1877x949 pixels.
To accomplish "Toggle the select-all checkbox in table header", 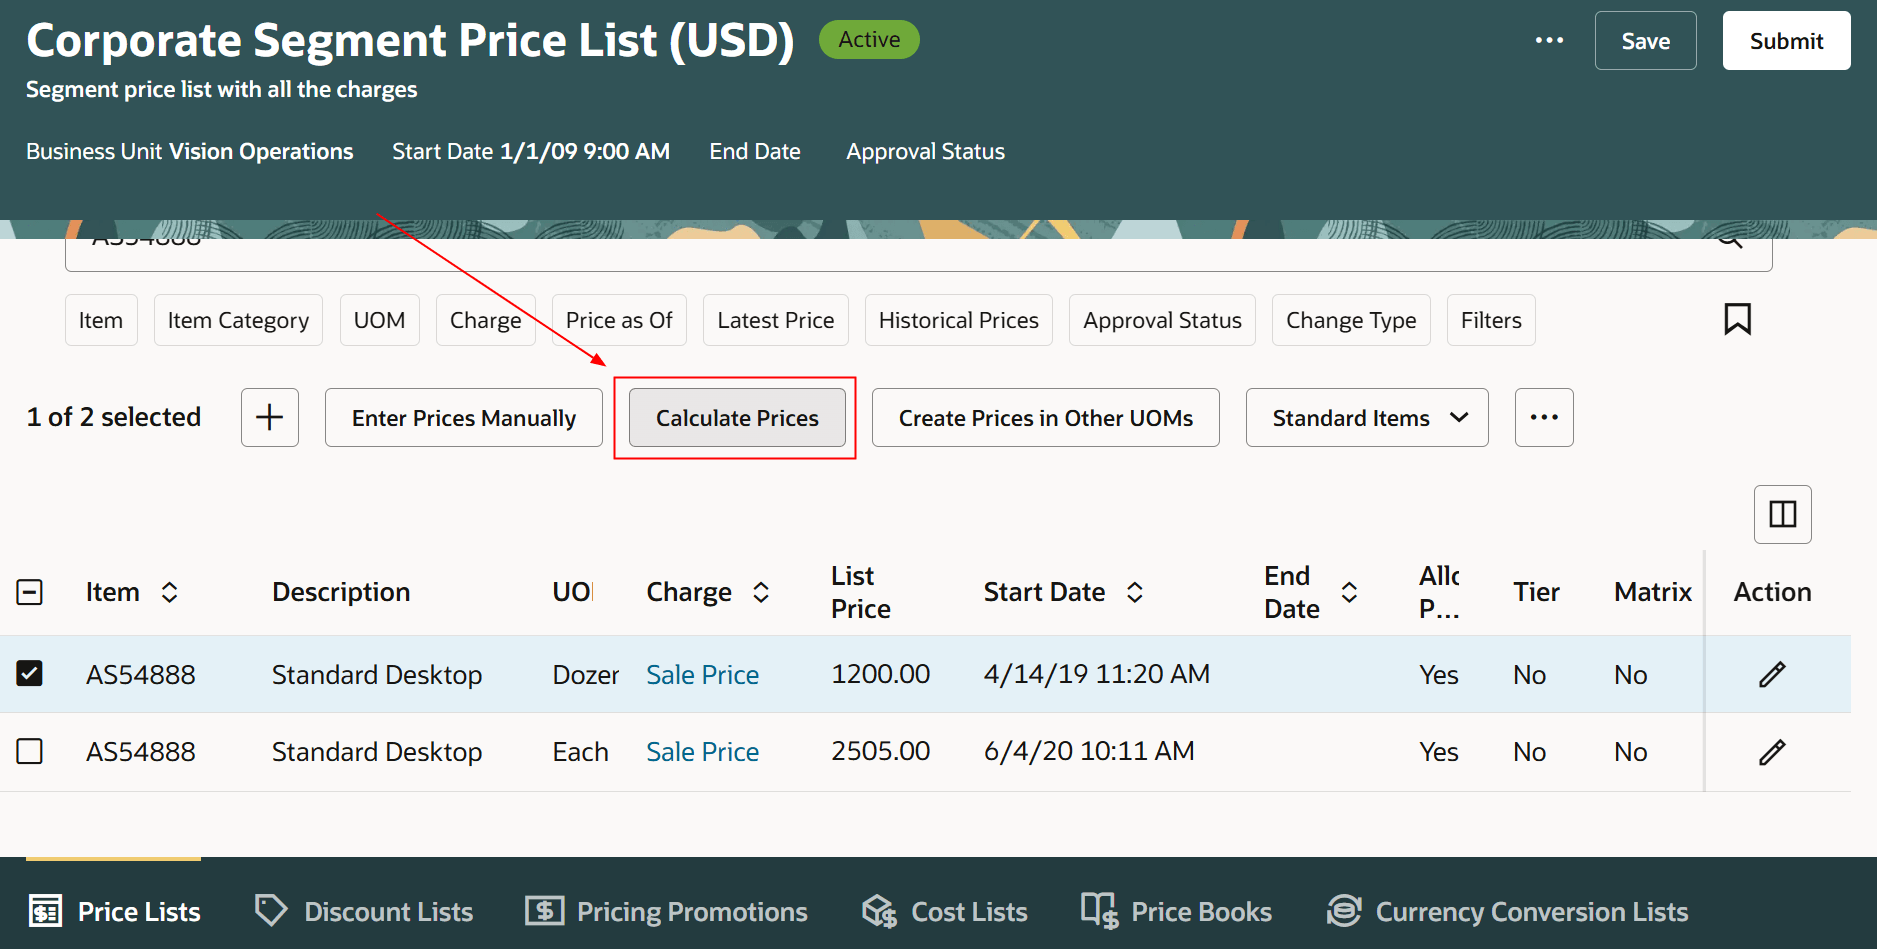I will pos(30,591).
